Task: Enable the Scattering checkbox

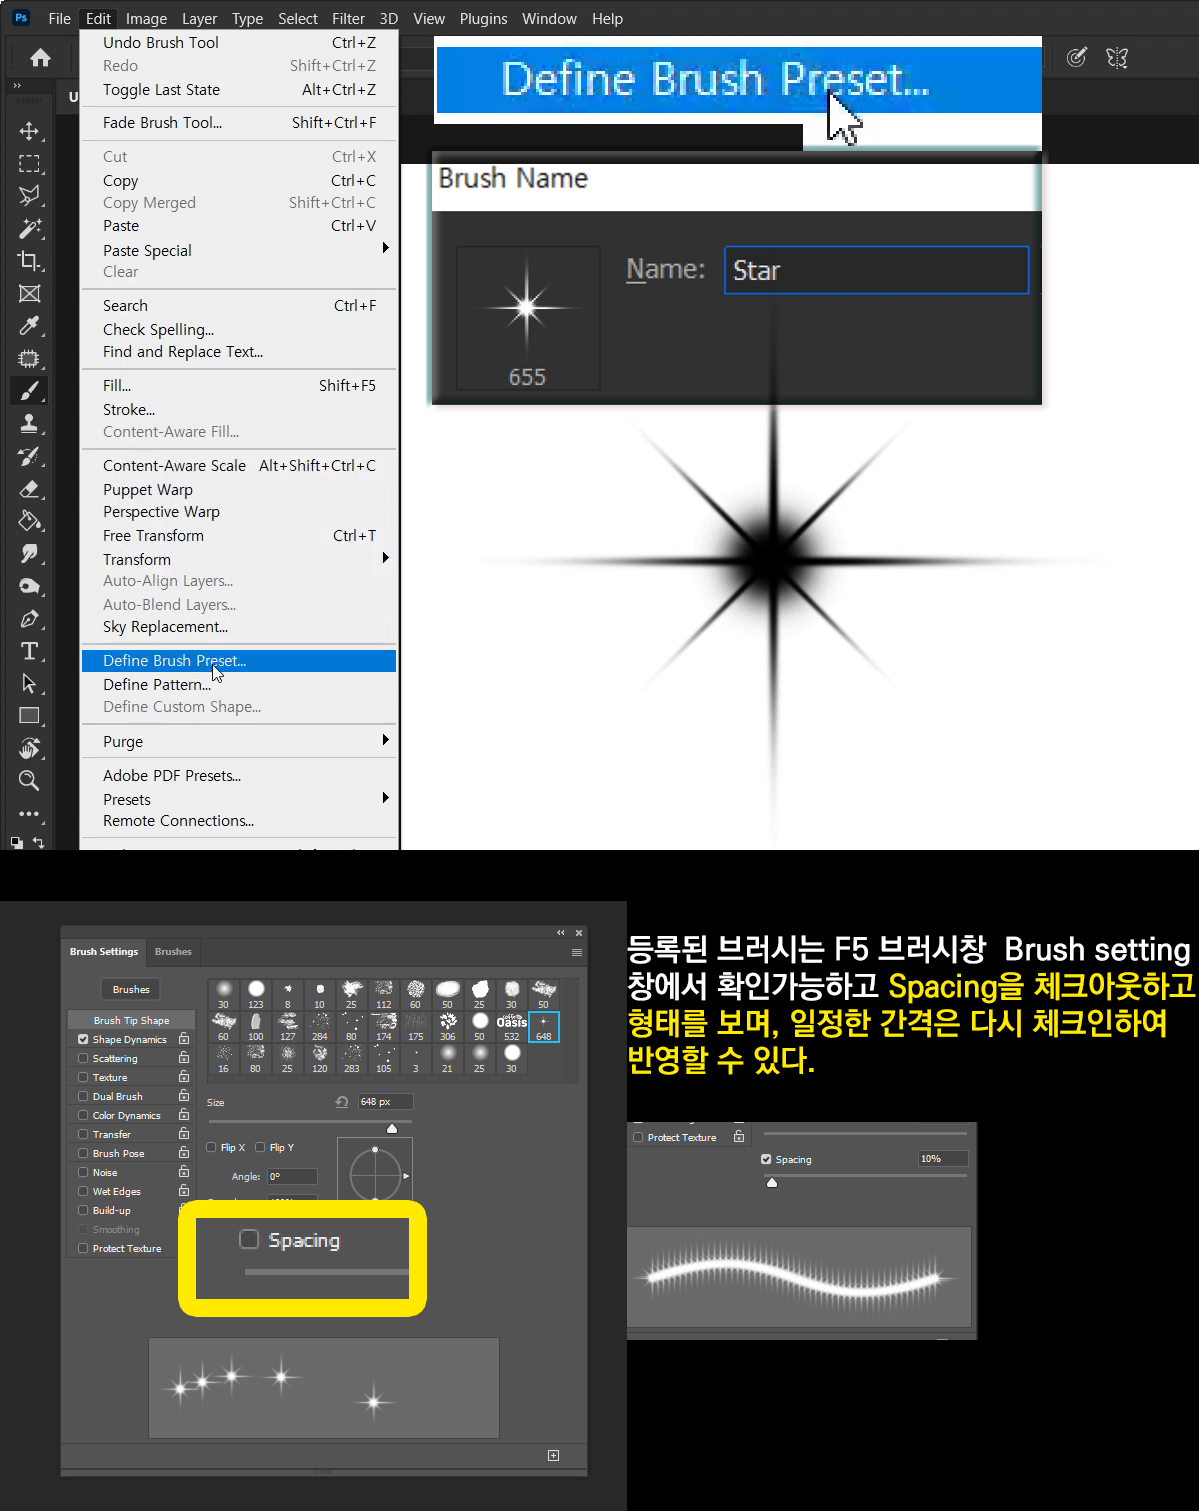Action: click(83, 1058)
